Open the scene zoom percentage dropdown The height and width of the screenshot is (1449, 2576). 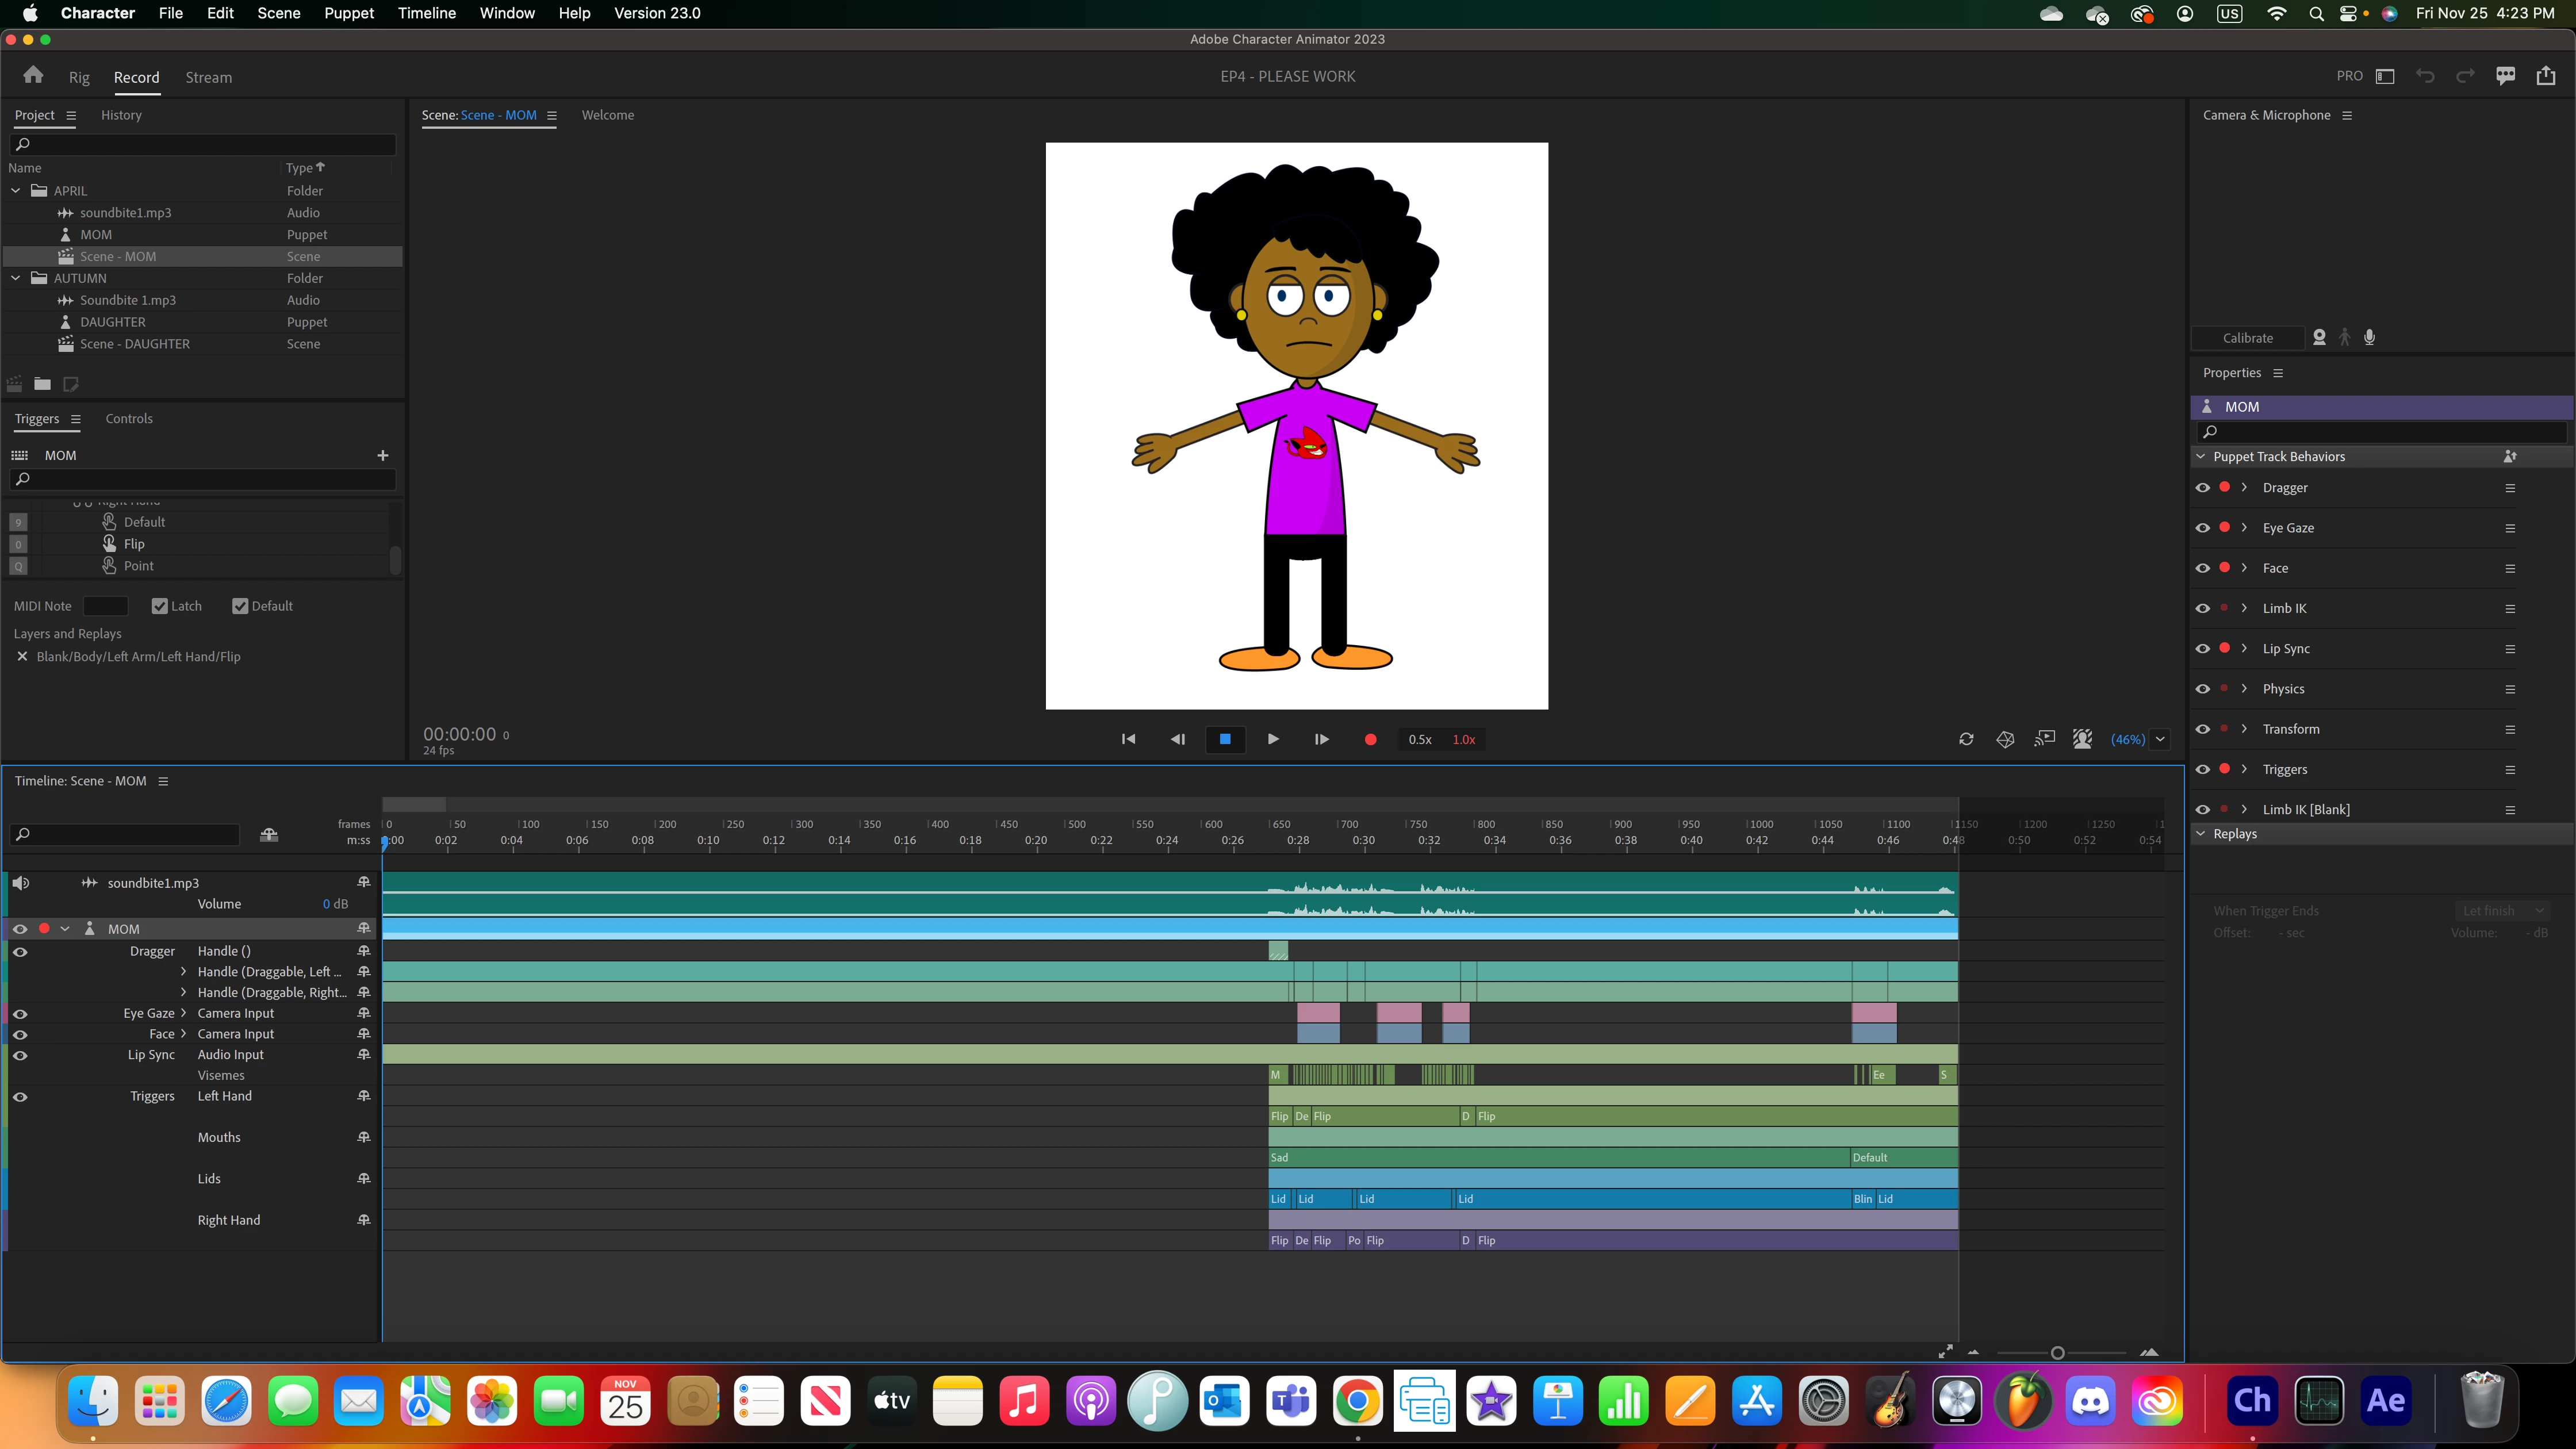coord(2160,740)
